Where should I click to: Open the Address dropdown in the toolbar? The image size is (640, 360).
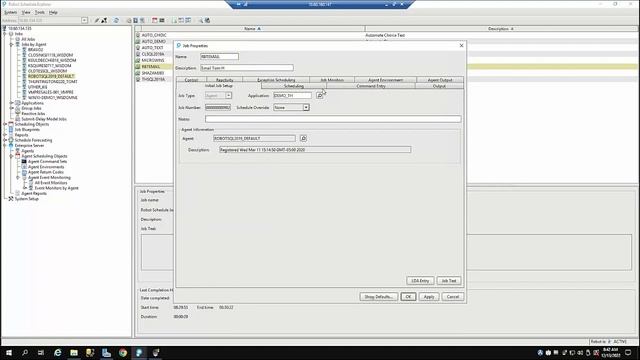pyautogui.click(x=84, y=20)
